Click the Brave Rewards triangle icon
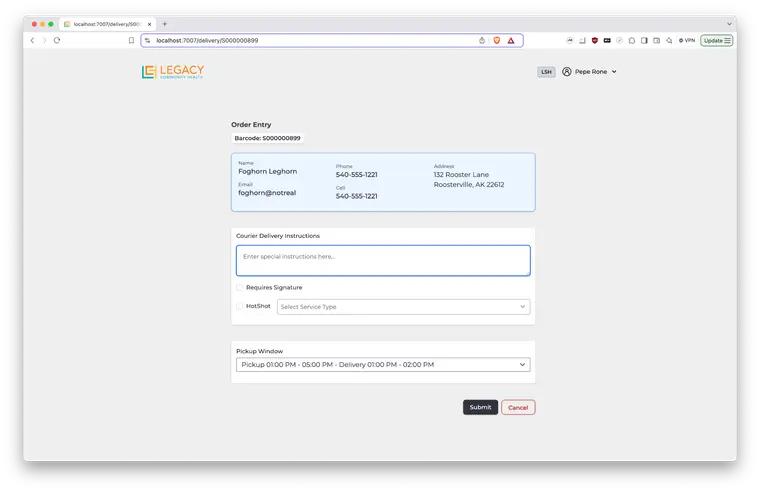Image resolution: width=760 pixels, height=492 pixels. click(510, 40)
